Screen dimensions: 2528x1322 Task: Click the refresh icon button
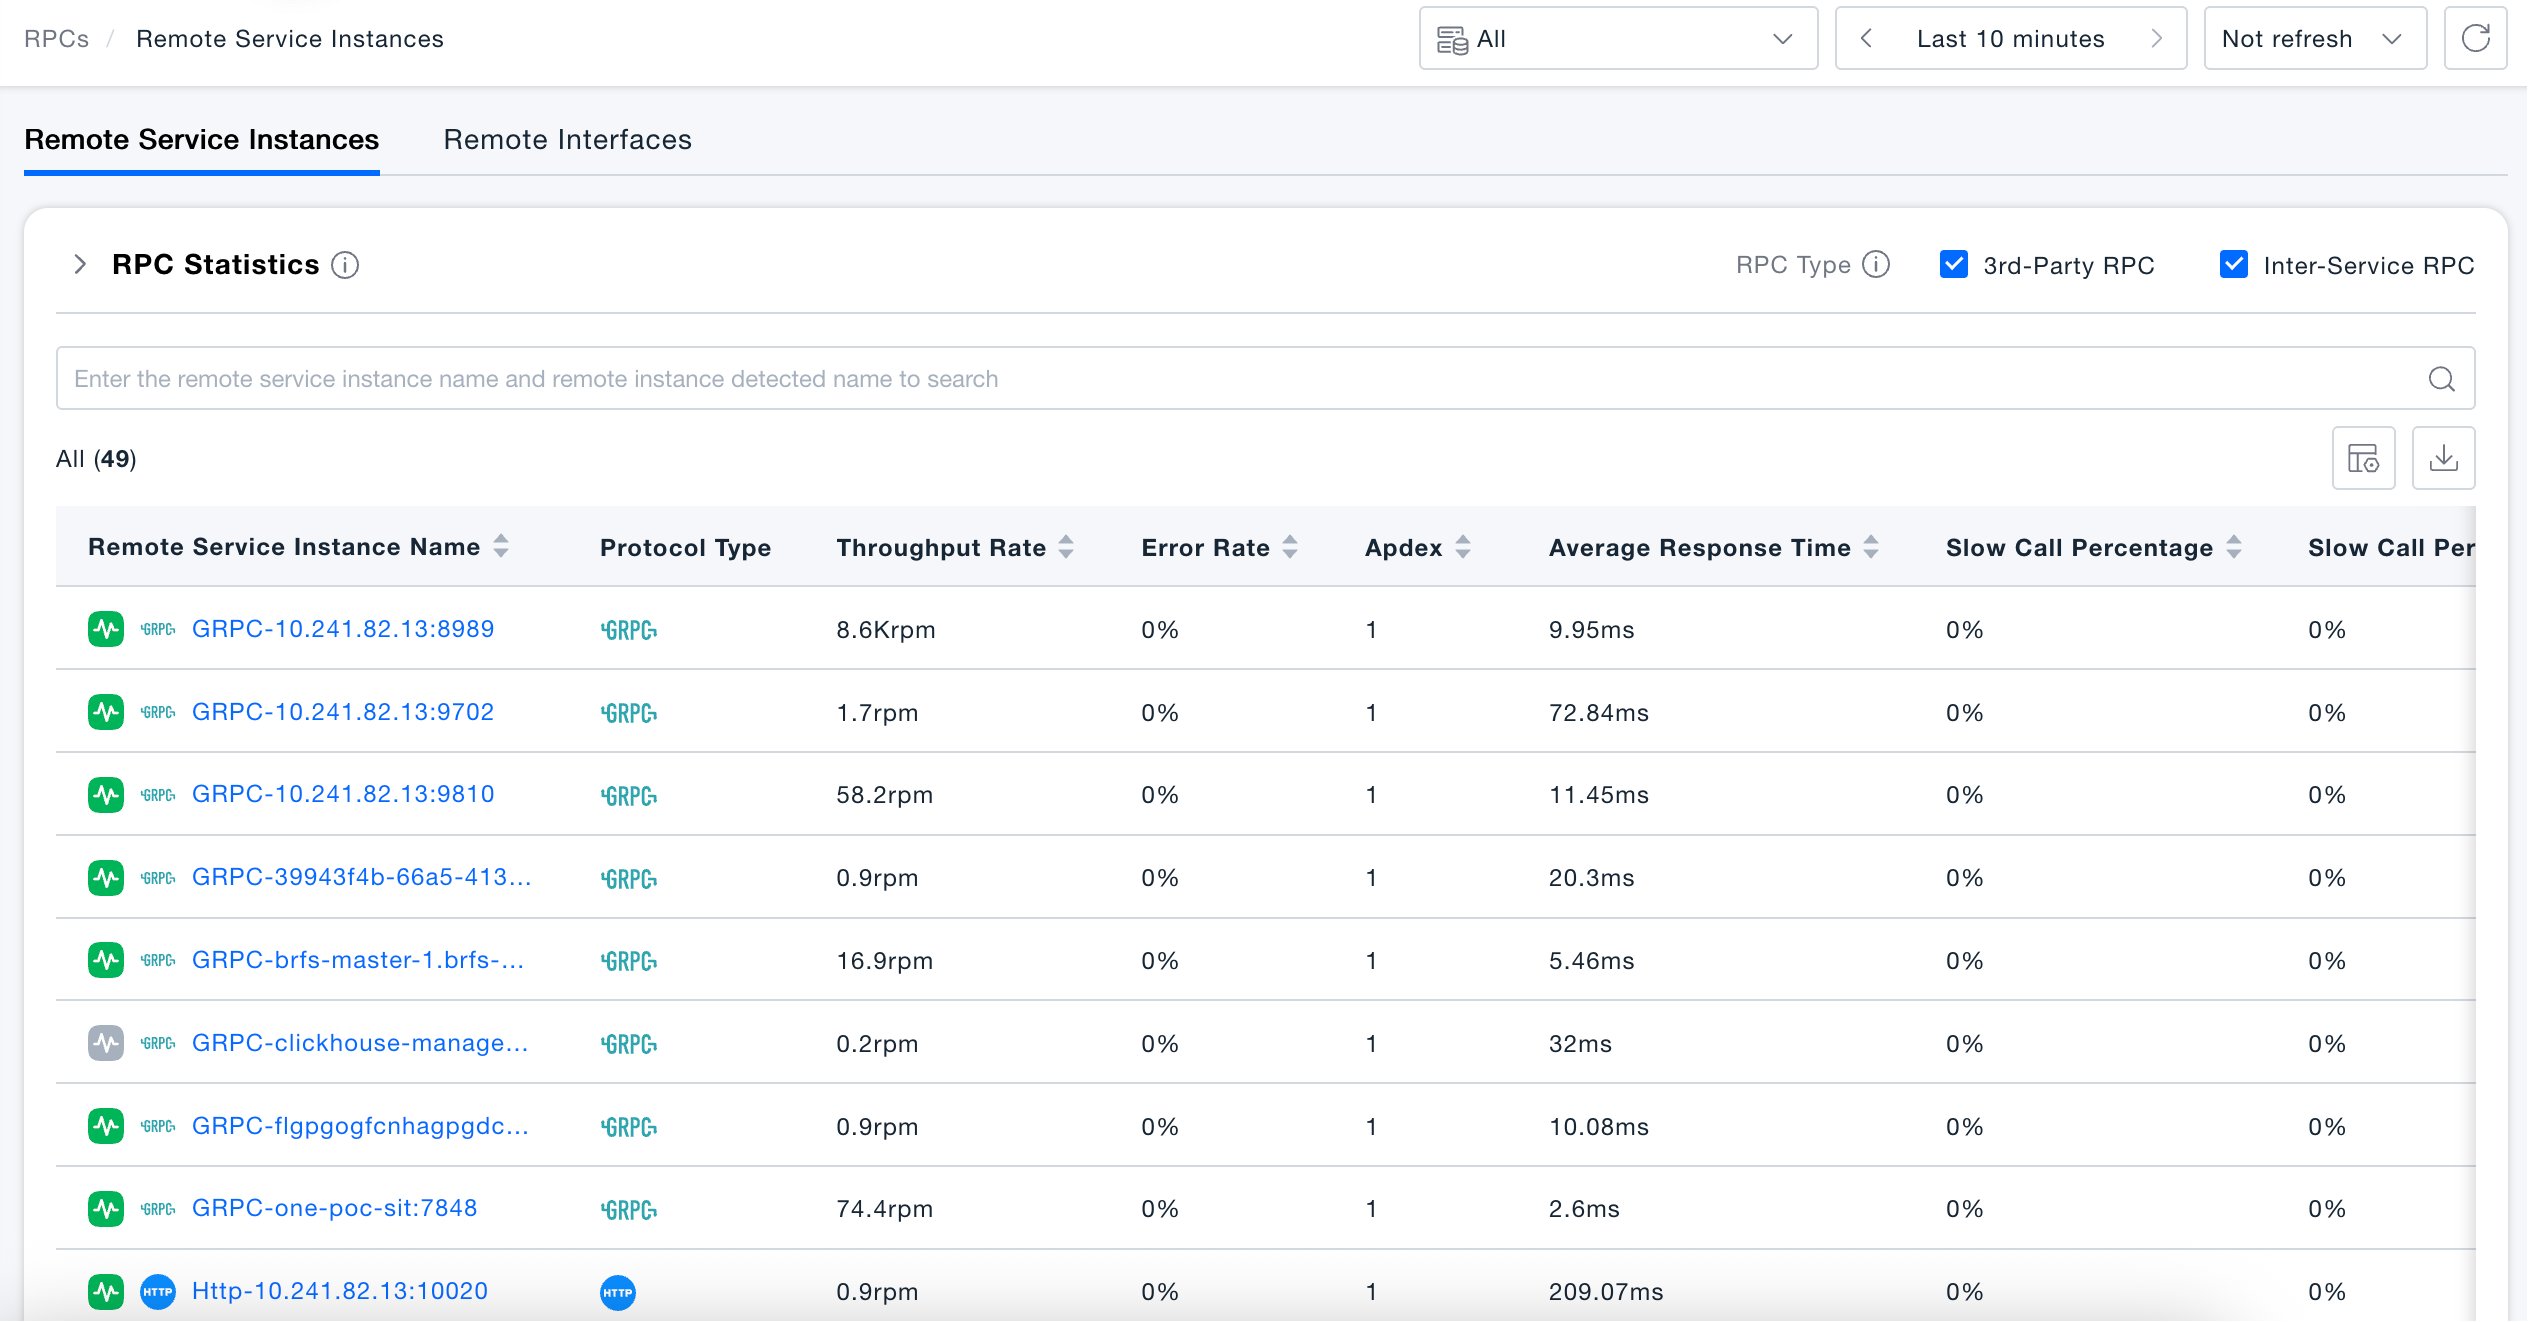2475,39
